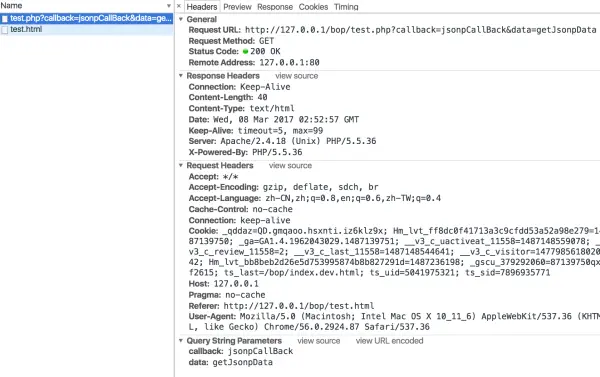Click the test.php file icon
The width and height of the screenshot is (600, 377).
pos(5,18)
